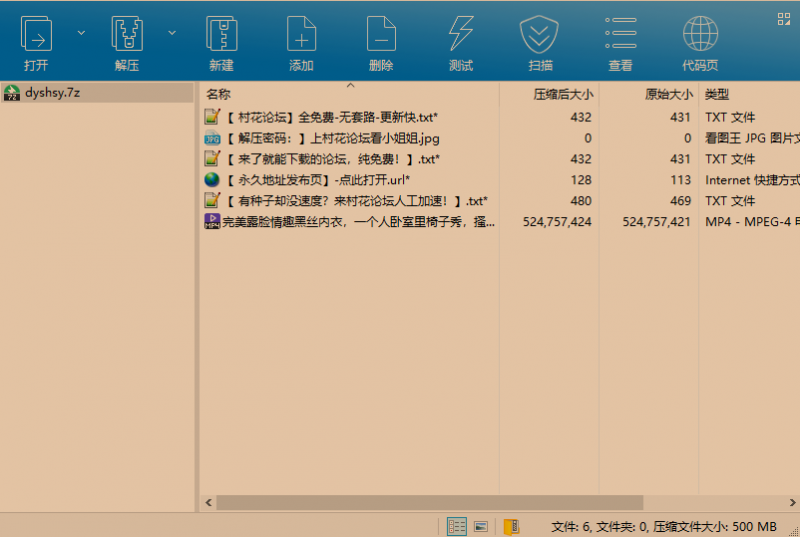Expand the dropdown arrow beside 打开

(81, 33)
